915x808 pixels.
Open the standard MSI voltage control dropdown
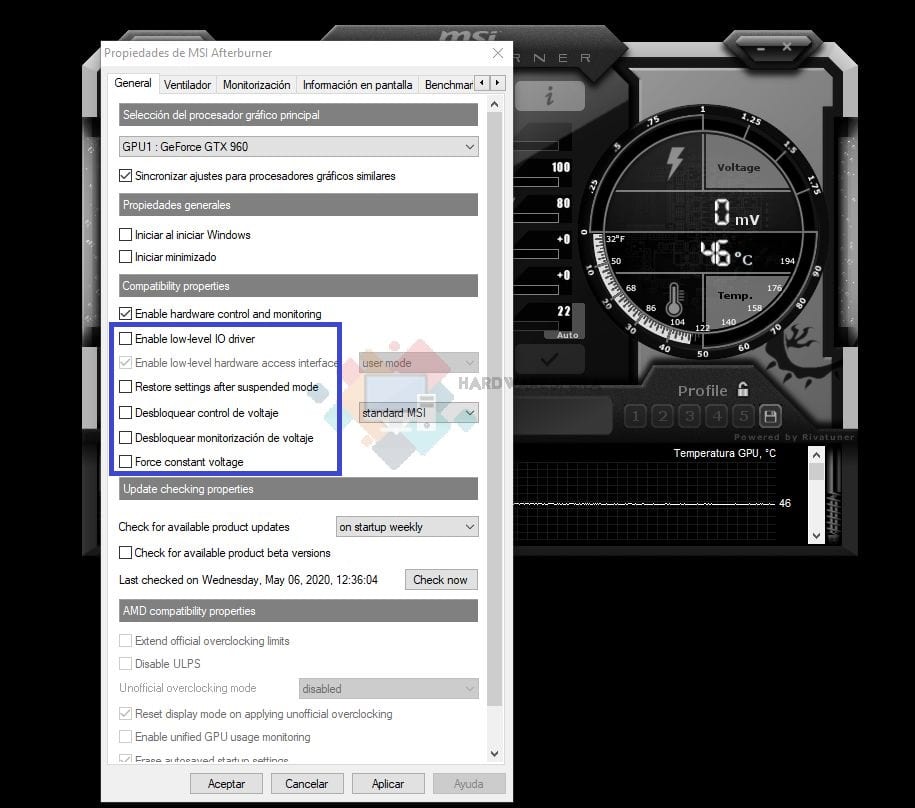(418, 412)
